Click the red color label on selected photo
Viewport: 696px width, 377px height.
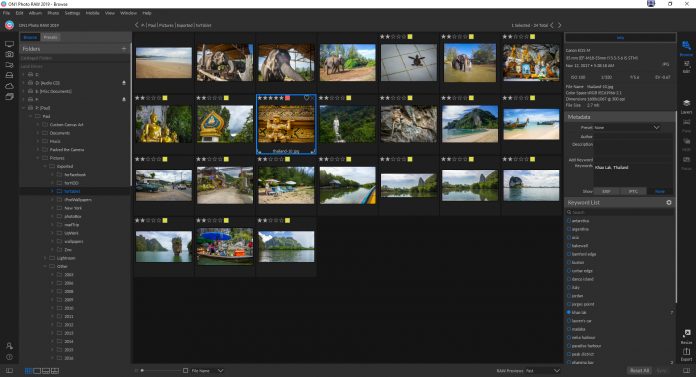(x=287, y=98)
